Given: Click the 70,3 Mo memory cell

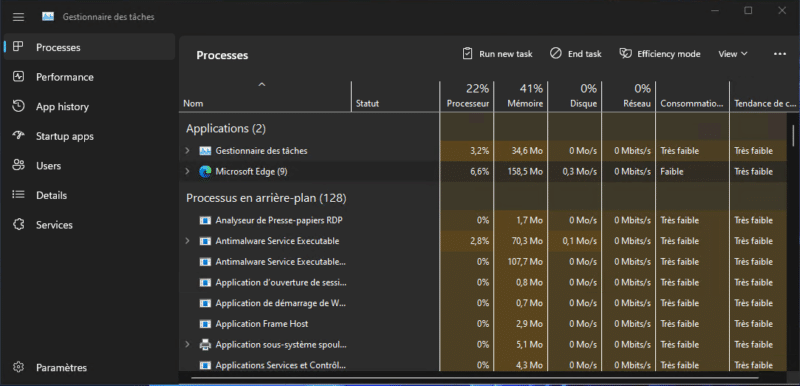Looking at the screenshot, I should pos(521,241).
